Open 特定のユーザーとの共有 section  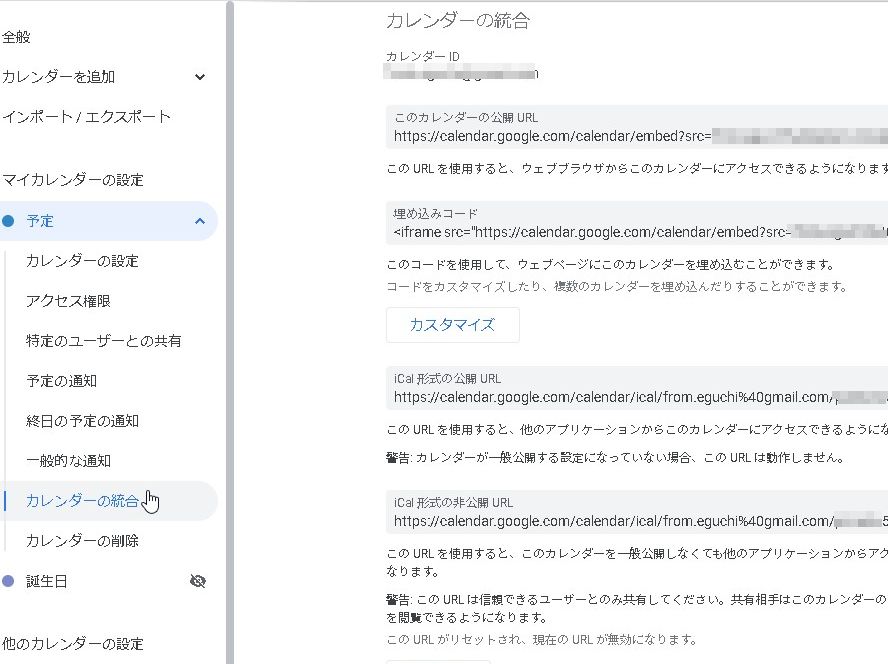(x=103, y=341)
